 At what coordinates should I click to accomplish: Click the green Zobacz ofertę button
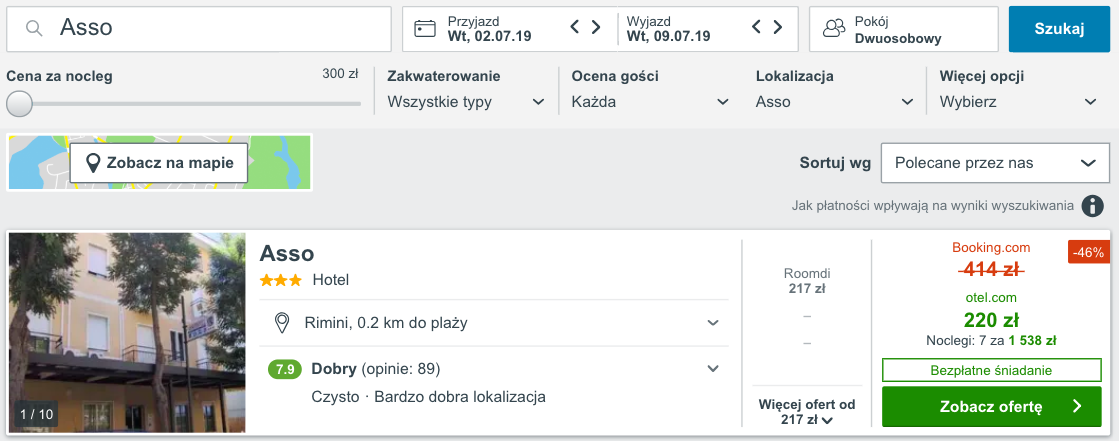(x=991, y=407)
